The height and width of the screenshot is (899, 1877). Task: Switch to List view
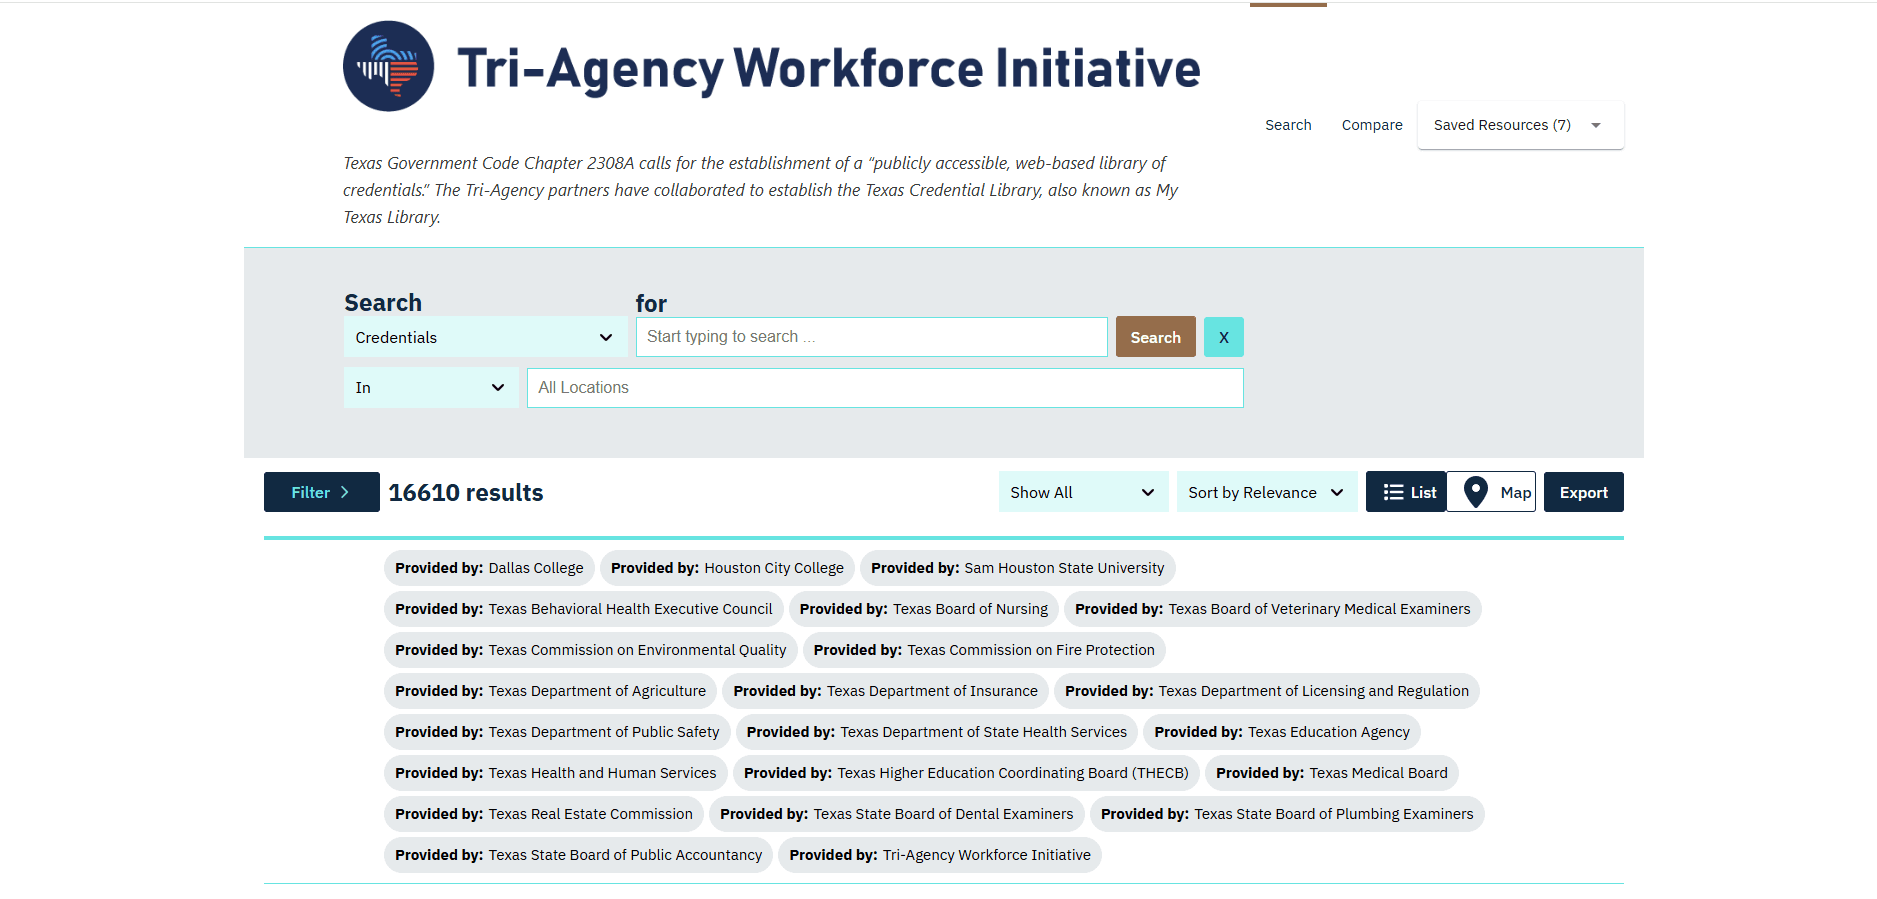coord(1406,492)
